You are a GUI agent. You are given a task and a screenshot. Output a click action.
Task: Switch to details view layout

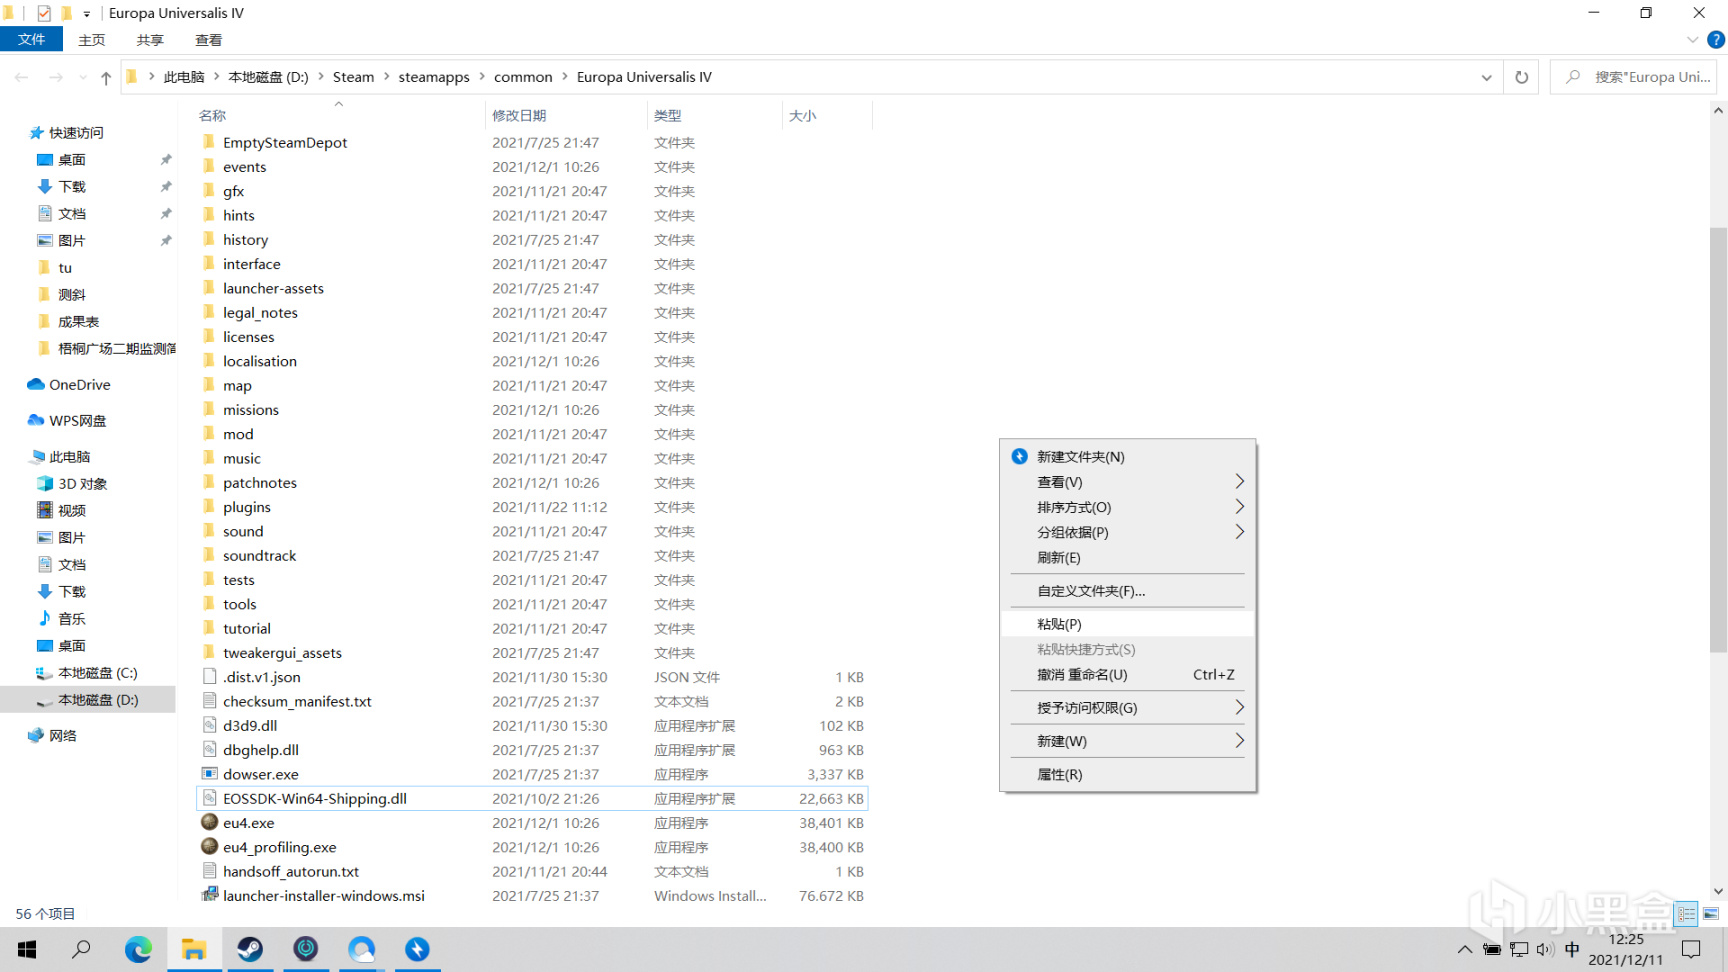(x=1687, y=913)
